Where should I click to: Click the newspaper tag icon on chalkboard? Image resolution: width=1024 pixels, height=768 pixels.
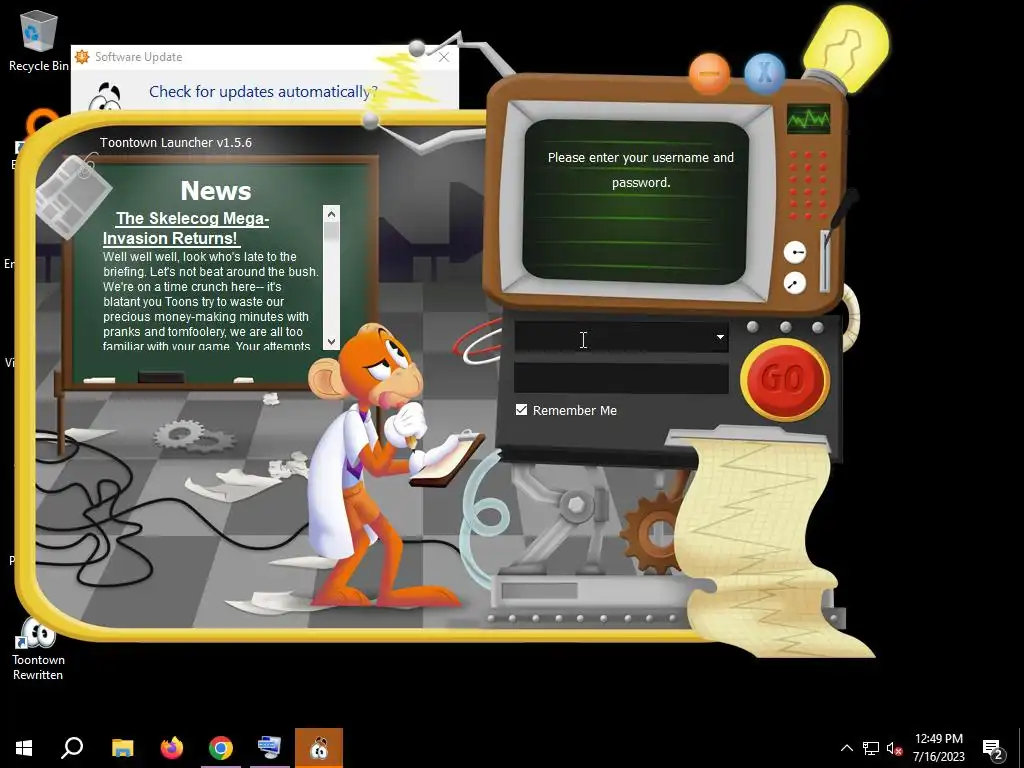coord(73,196)
